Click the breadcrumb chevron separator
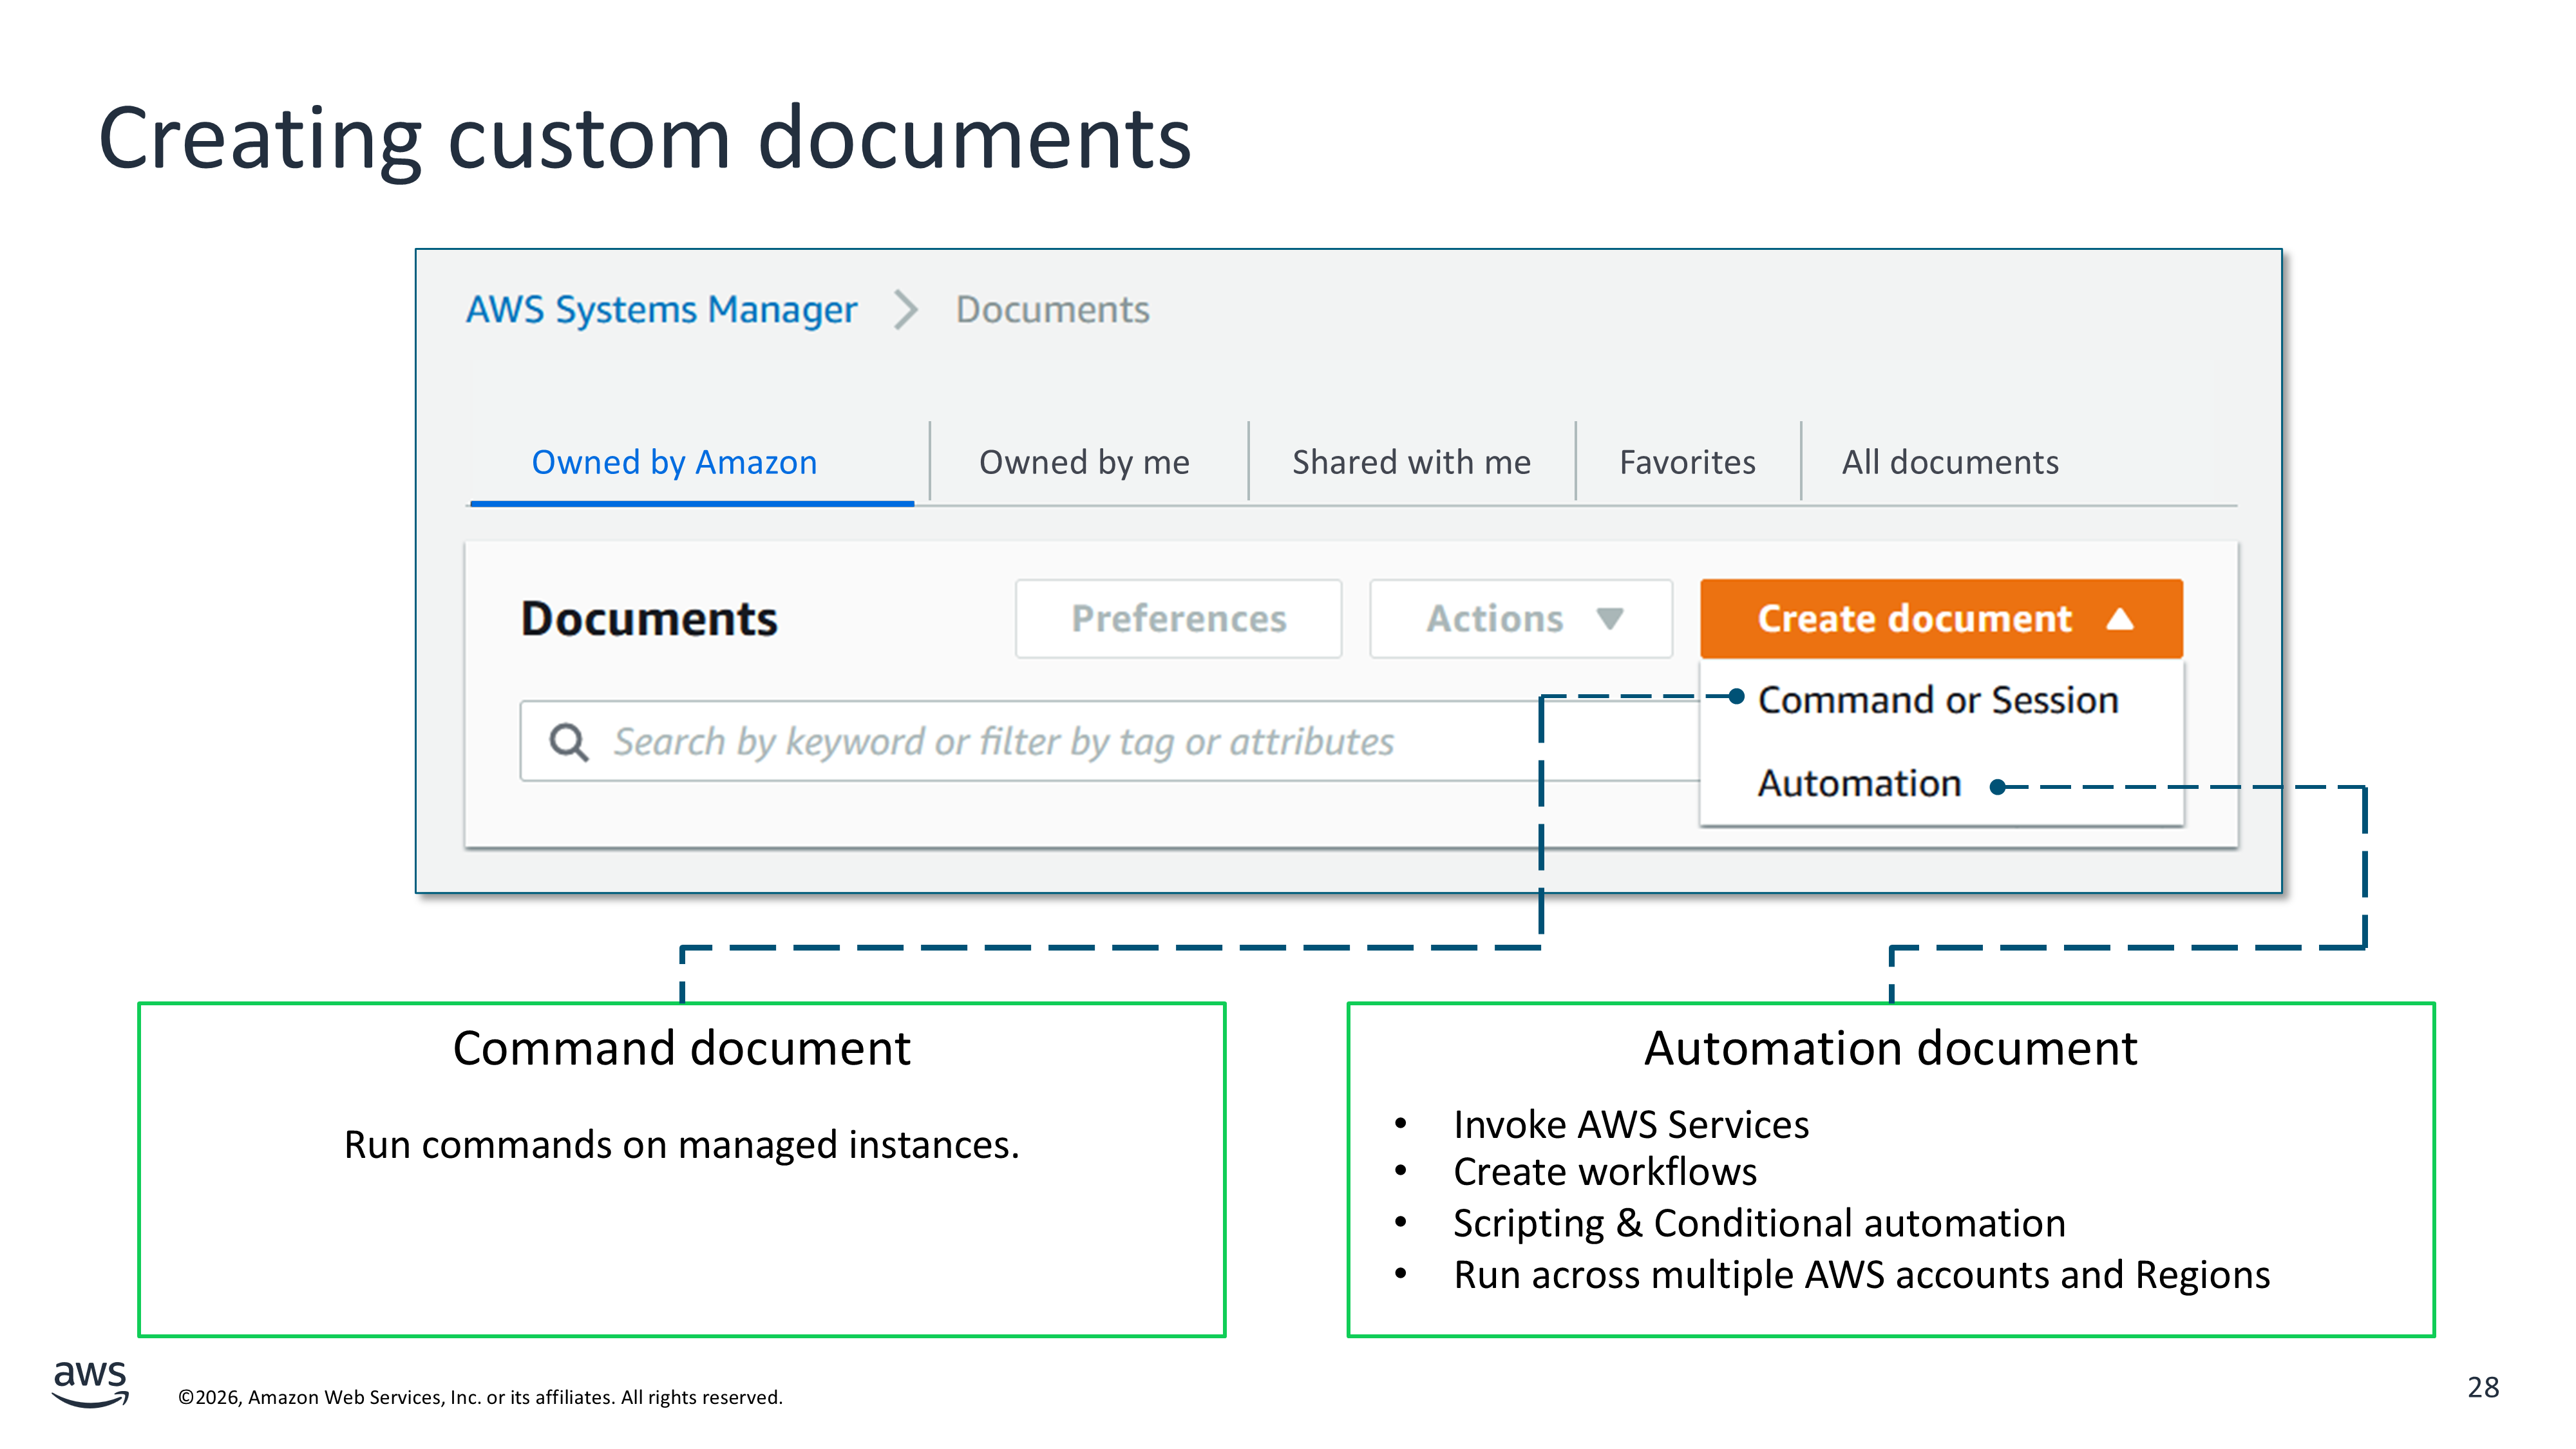Image resolution: width=2576 pixels, height=1449 pixels. point(905,310)
